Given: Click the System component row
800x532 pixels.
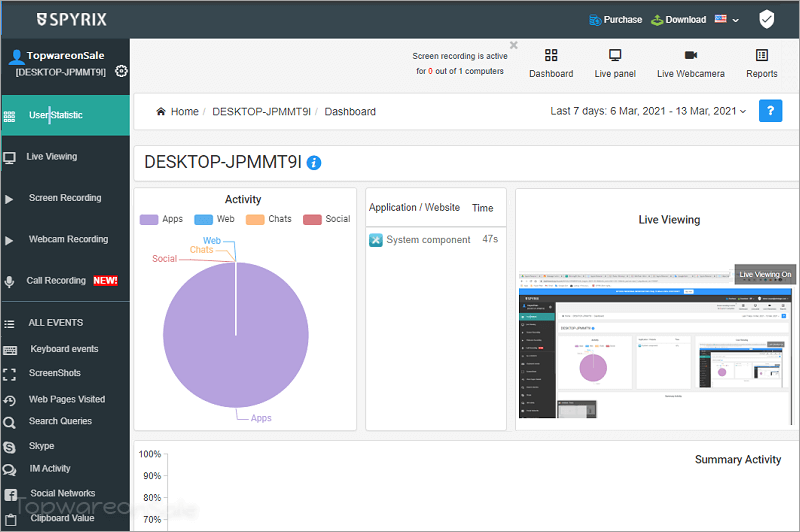Looking at the screenshot, I should (x=436, y=239).
